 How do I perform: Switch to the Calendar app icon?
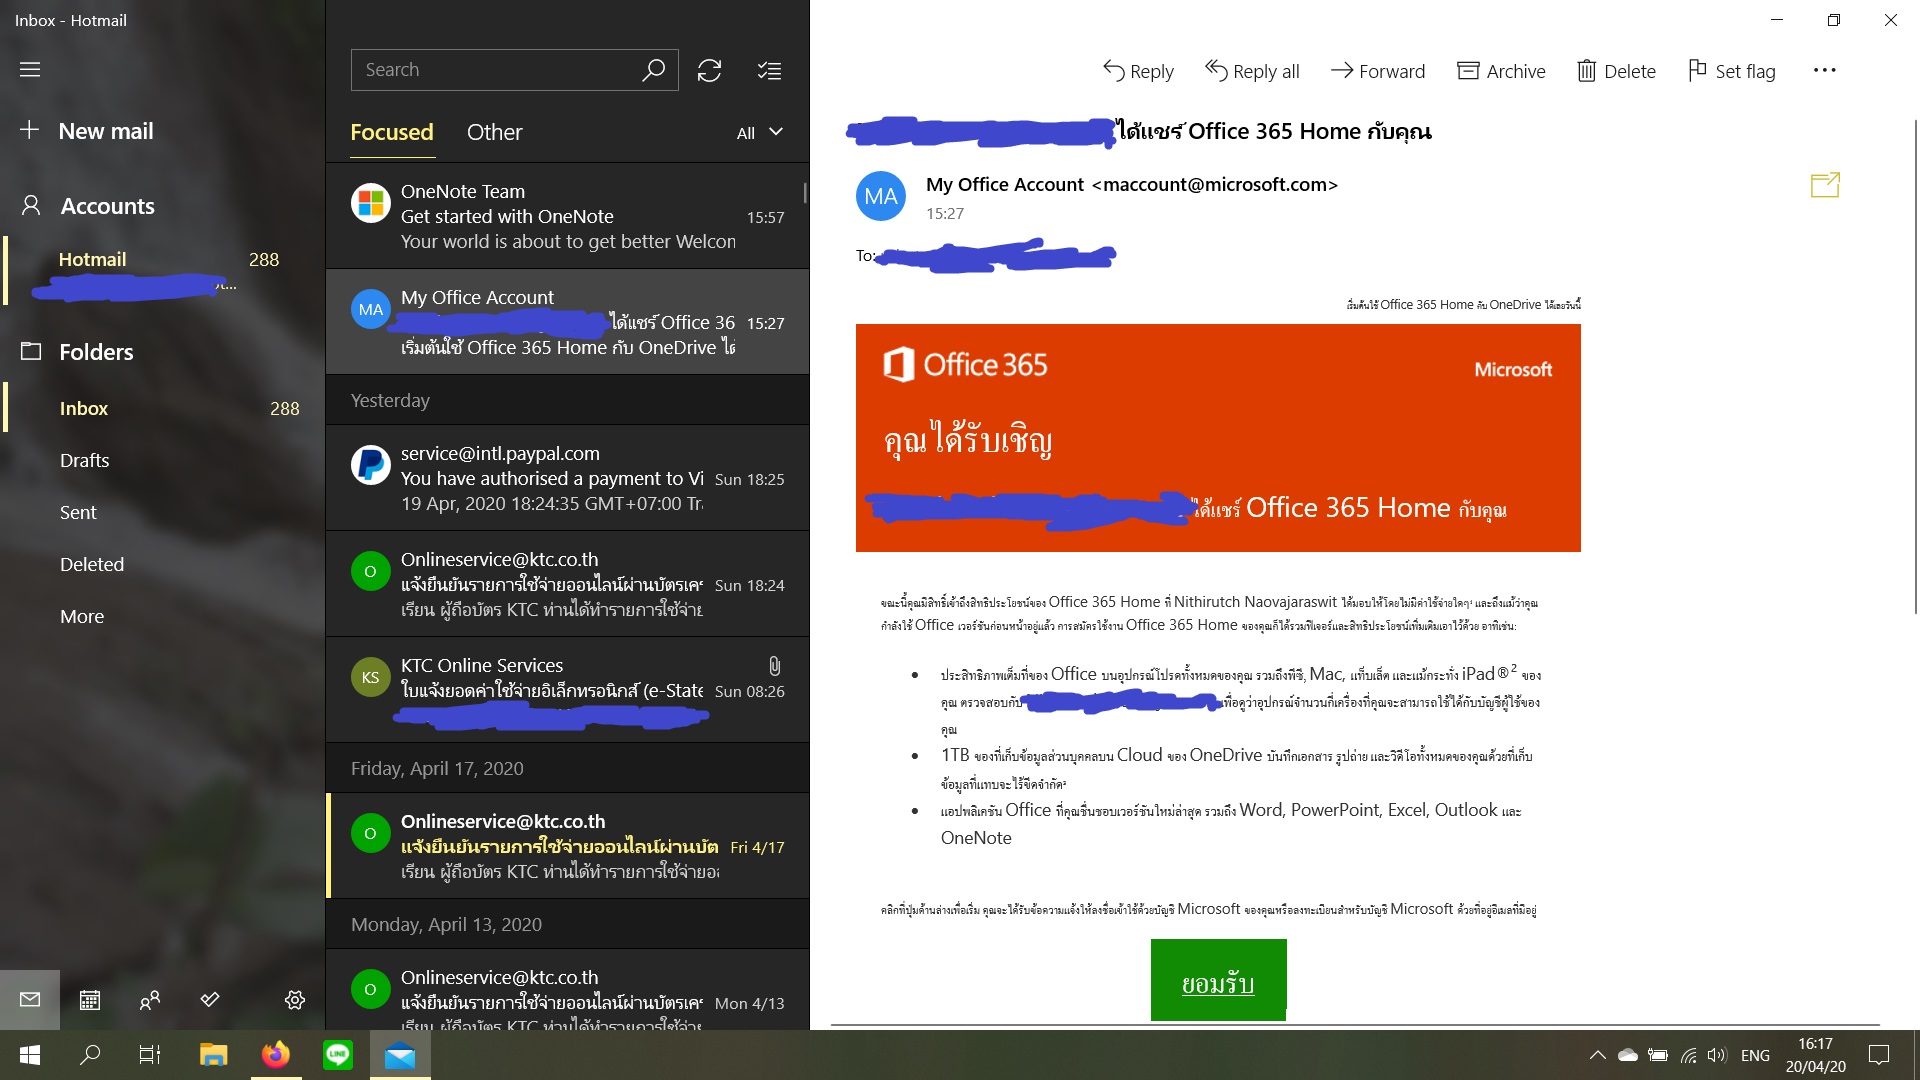click(x=90, y=999)
